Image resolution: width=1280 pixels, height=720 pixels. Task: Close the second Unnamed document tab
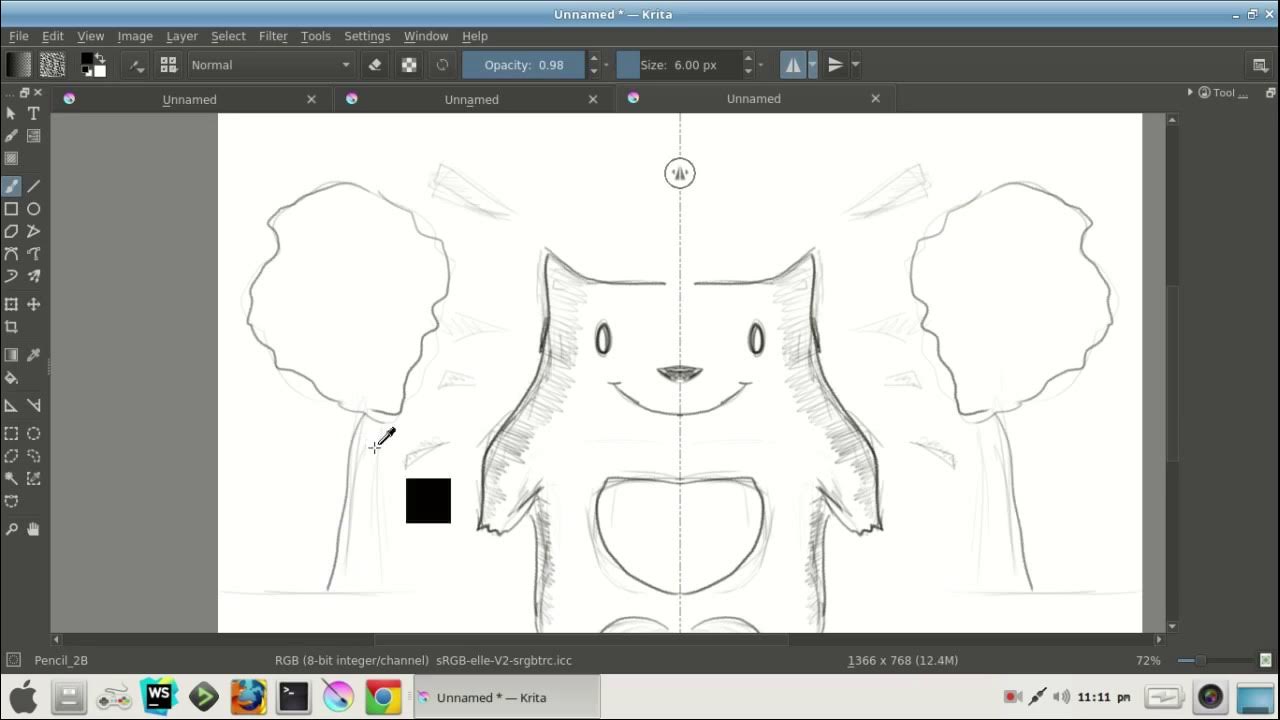593,99
